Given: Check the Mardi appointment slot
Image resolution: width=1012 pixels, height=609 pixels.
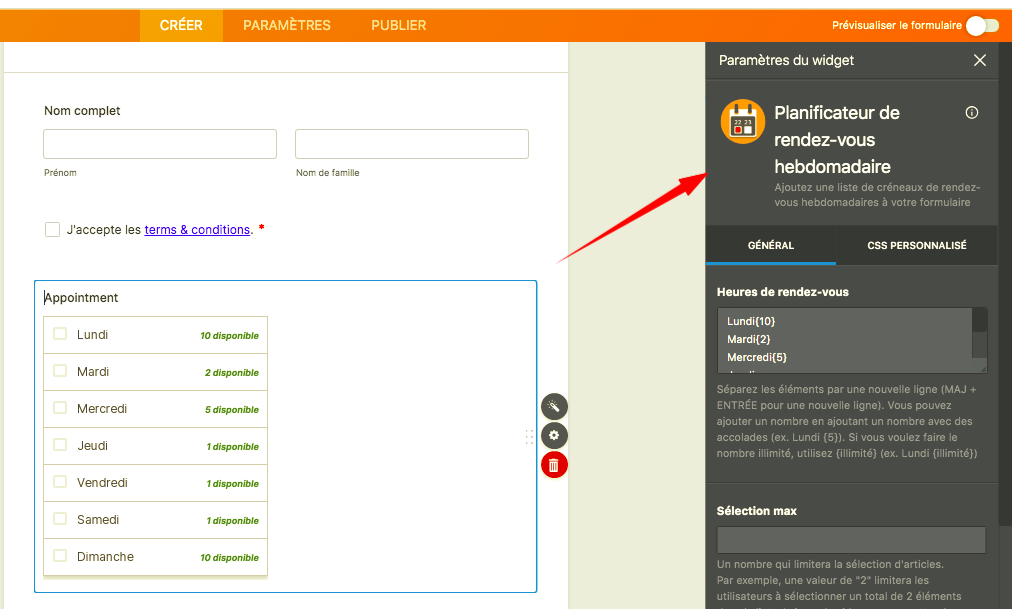Looking at the screenshot, I should 60,371.
